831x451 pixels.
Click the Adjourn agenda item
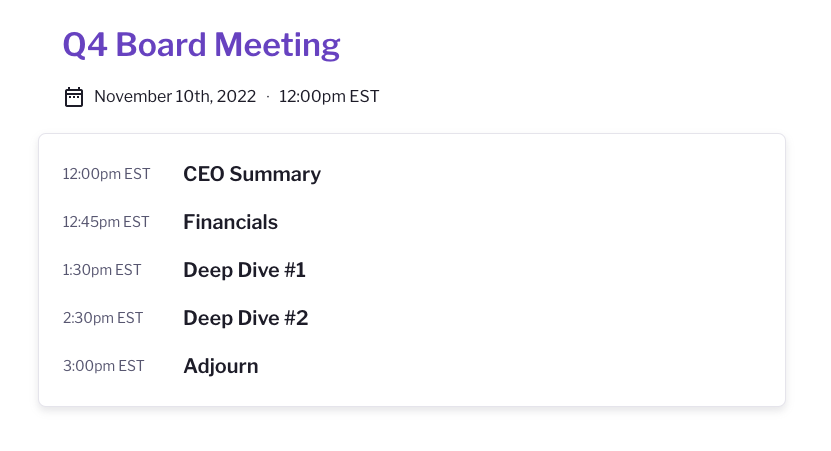pos(220,366)
